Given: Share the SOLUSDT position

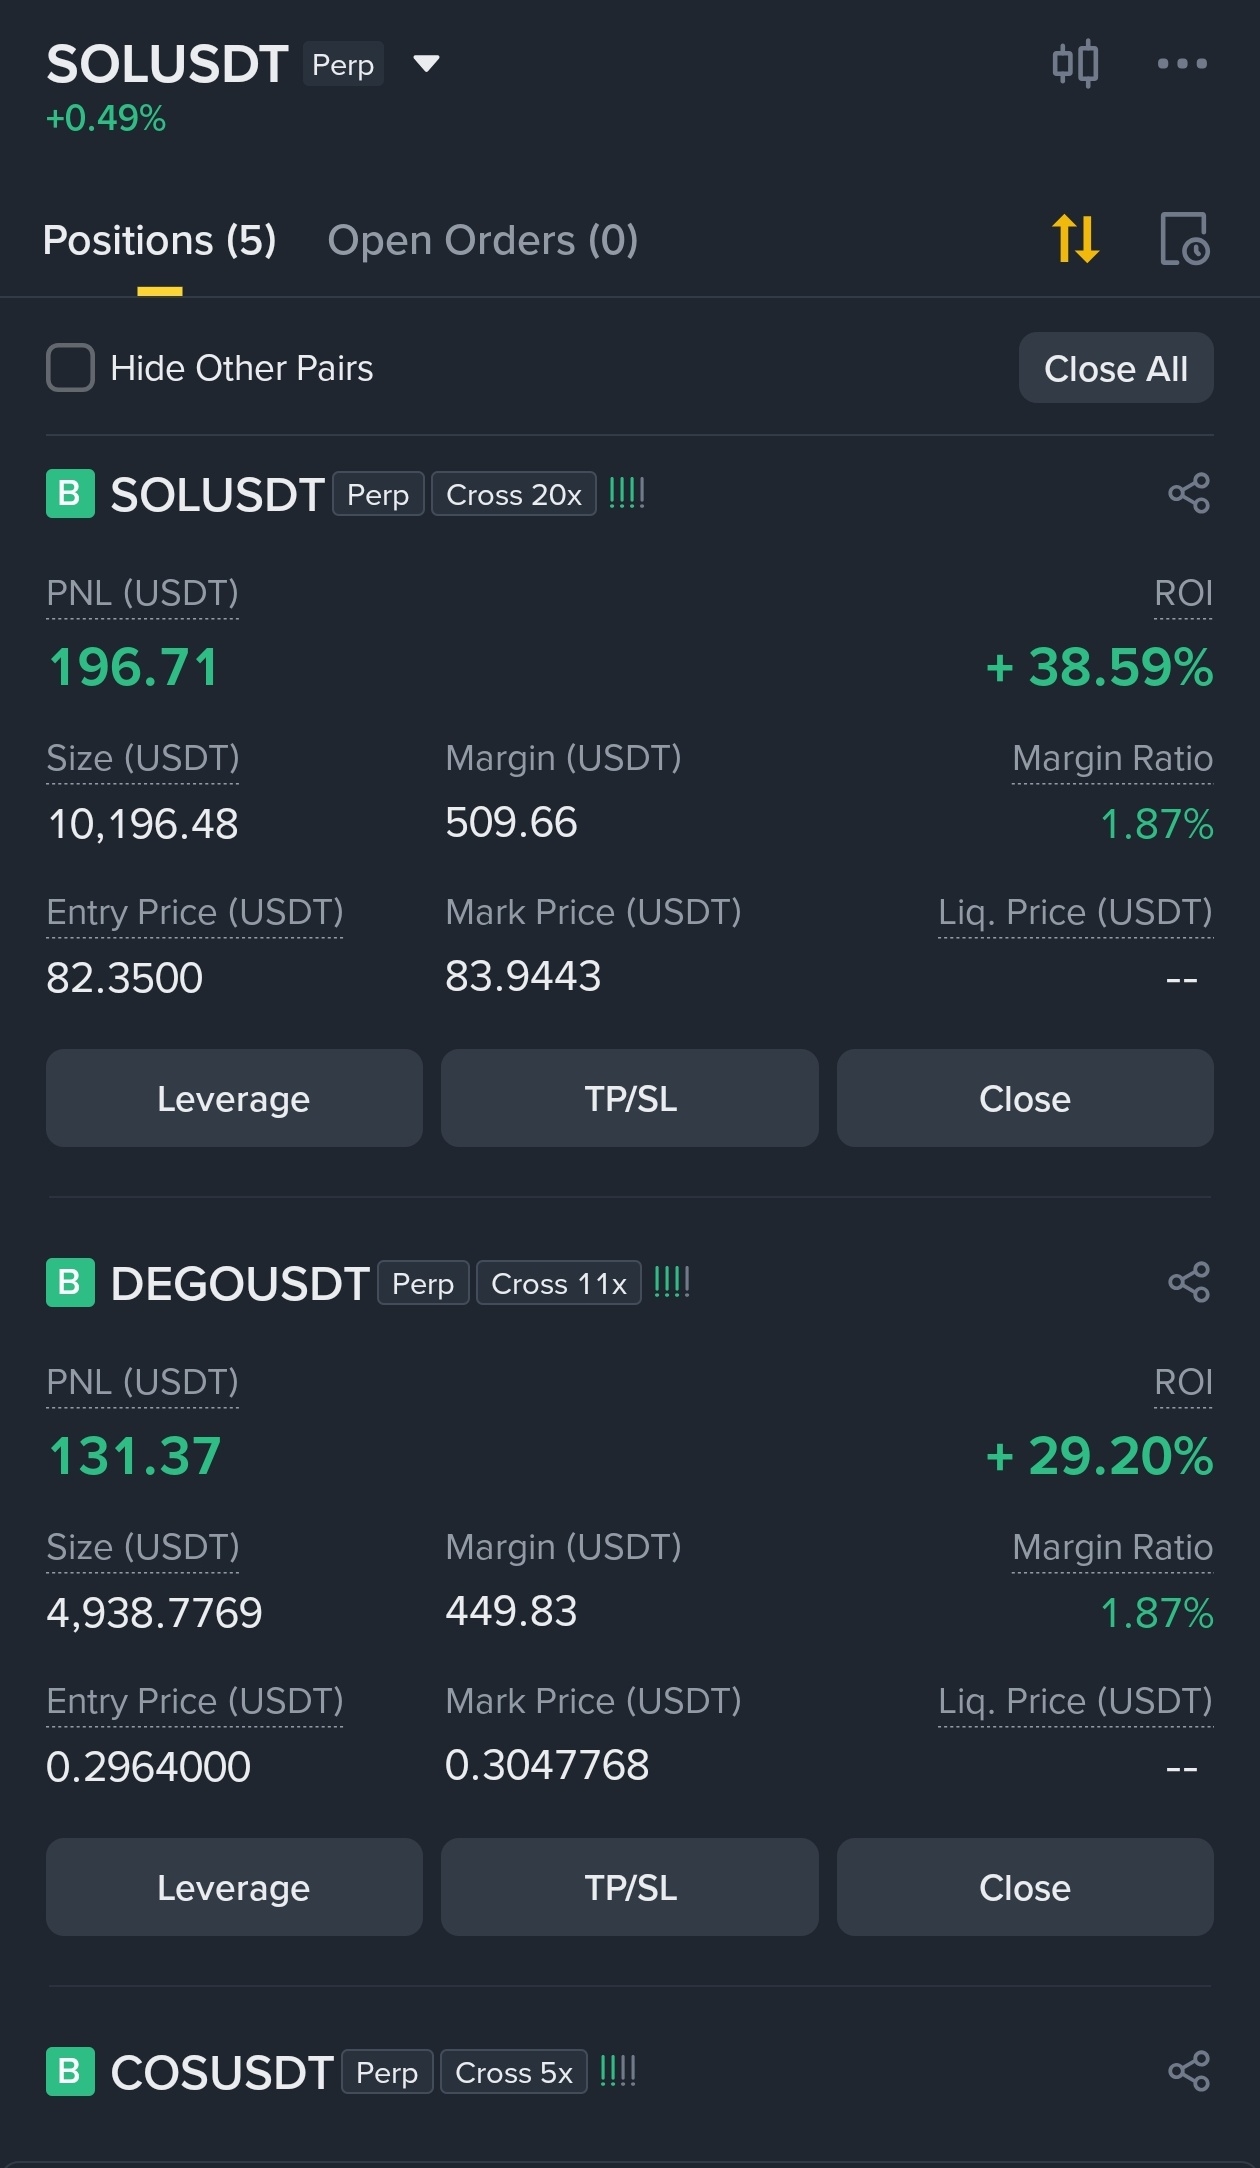Looking at the screenshot, I should [1189, 493].
